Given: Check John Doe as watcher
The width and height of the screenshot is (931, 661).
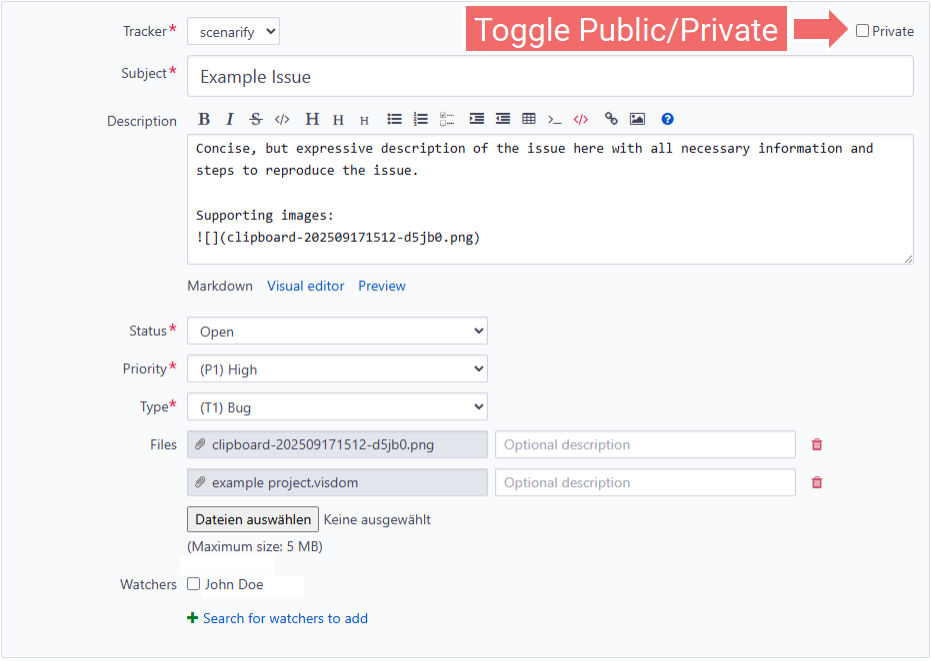Looking at the screenshot, I should coord(194,584).
